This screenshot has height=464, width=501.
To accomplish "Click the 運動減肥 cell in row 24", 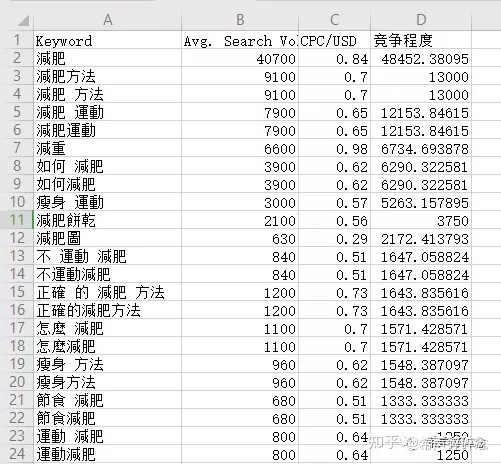I will click(x=107, y=454).
